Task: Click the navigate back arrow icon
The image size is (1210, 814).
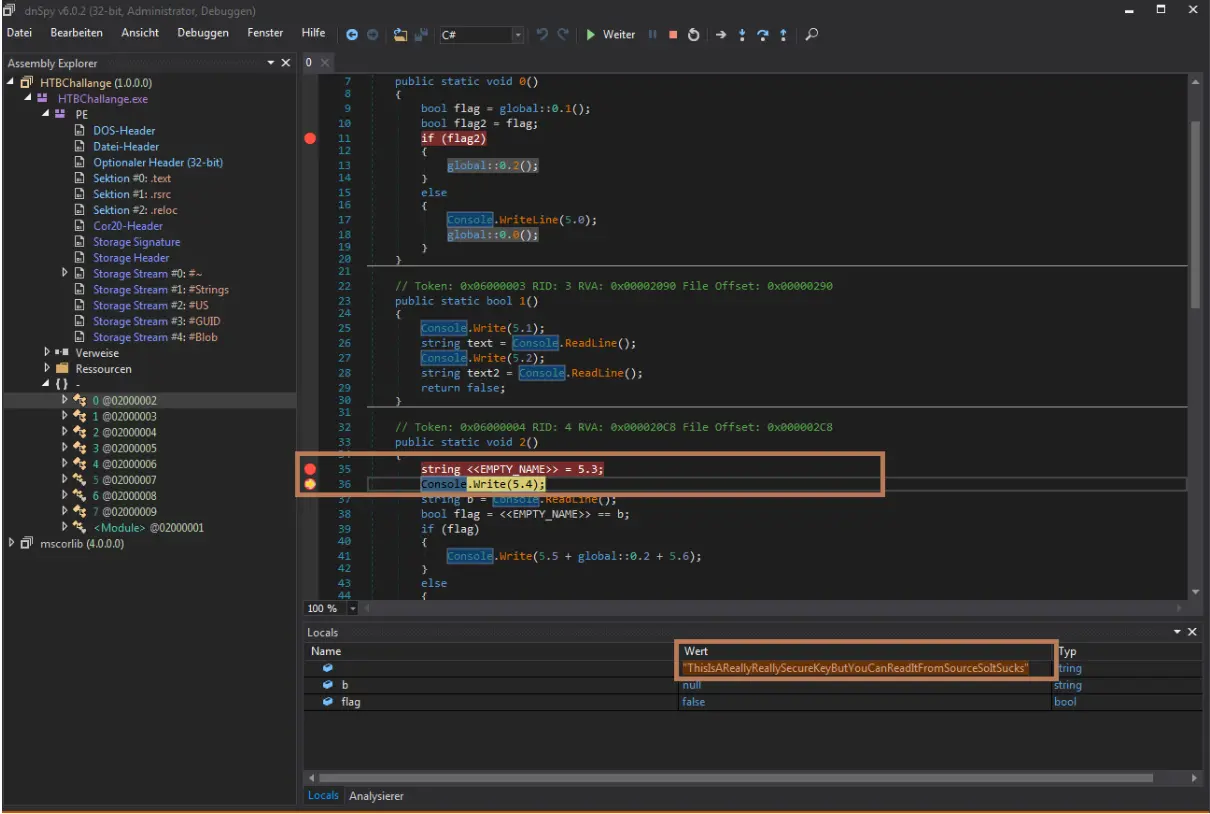Action: tap(352, 35)
